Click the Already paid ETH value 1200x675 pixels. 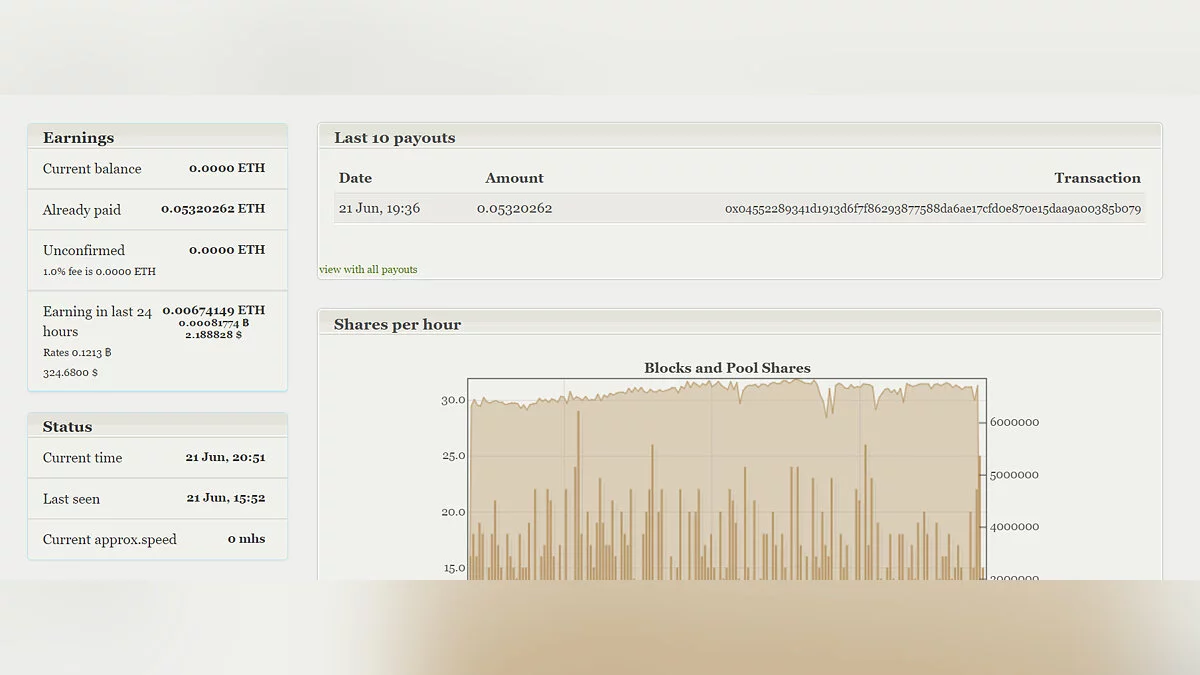click(x=213, y=209)
